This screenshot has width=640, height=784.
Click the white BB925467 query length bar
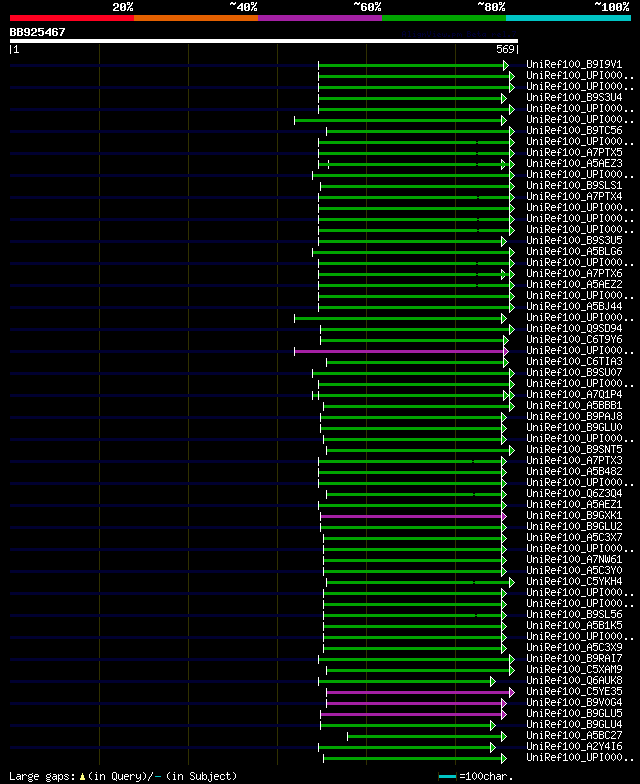[x=264, y=41]
